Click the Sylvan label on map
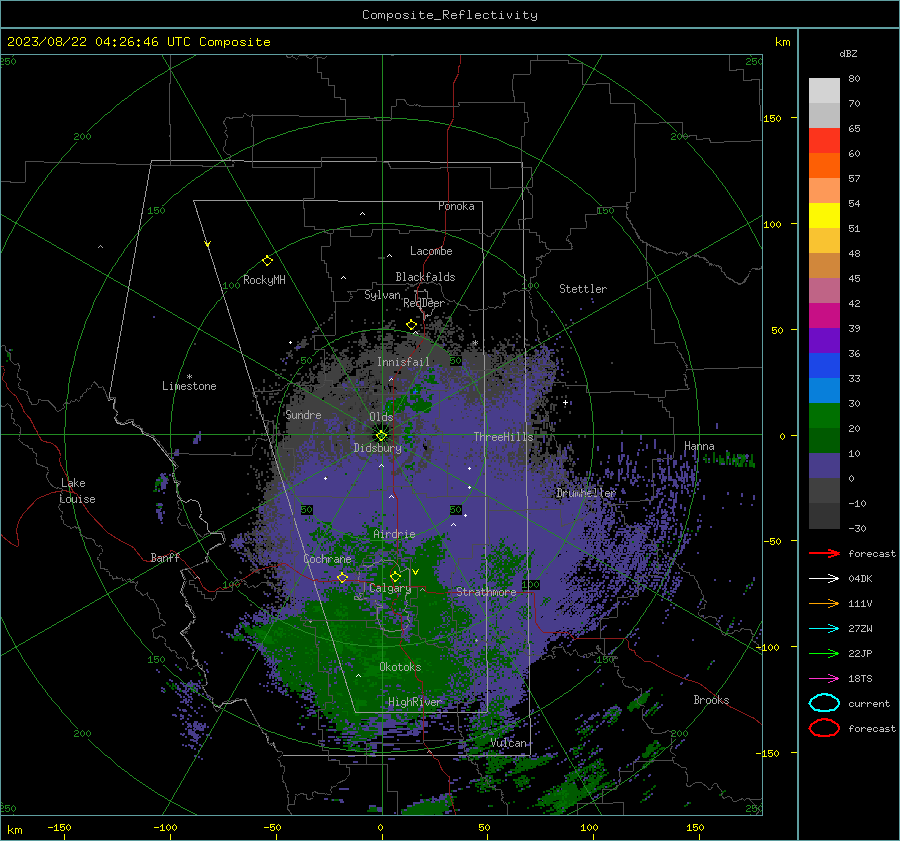Screen dimensions: 900x841 tap(382, 295)
